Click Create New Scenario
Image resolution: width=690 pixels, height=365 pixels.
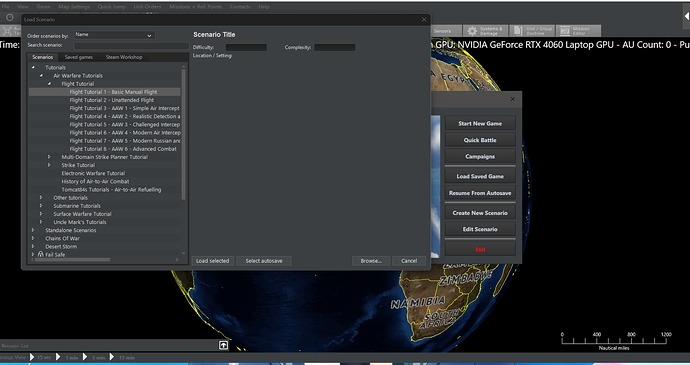[480, 213]
